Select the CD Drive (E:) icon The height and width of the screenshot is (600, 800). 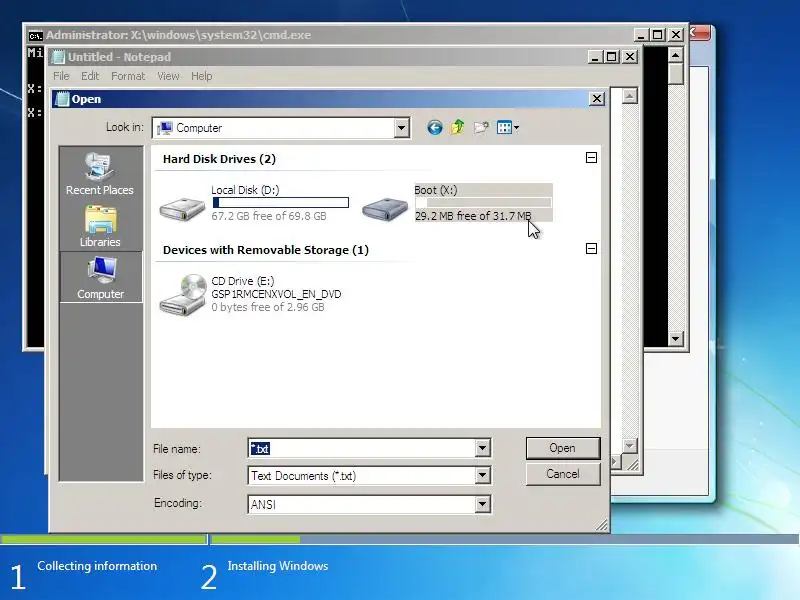[182, 295]
